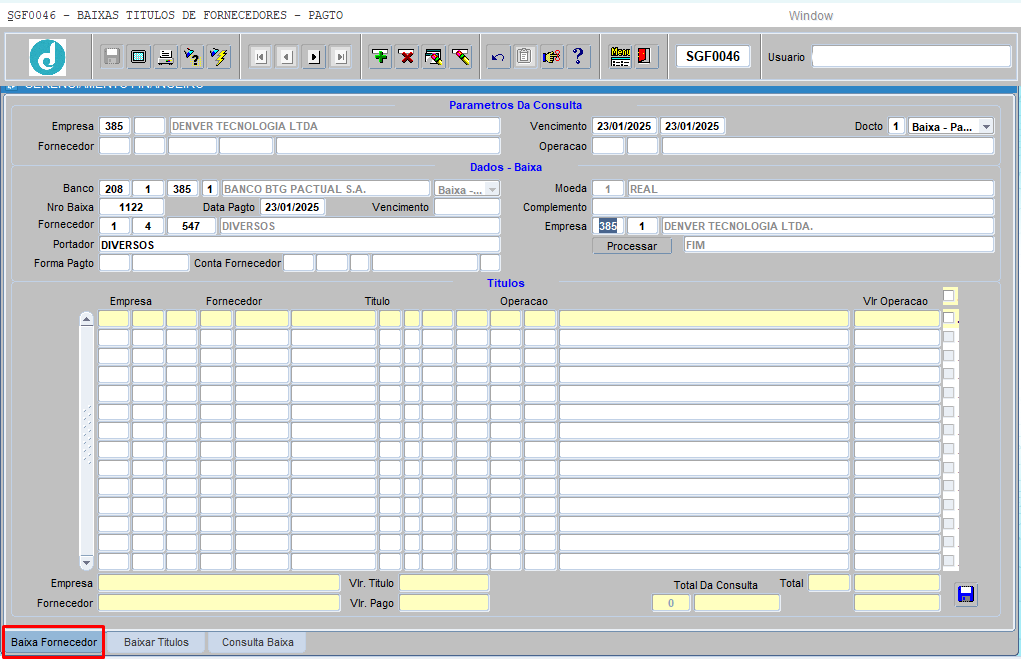
Task: Go to next record toolbar button
Action: coord(314,57)
